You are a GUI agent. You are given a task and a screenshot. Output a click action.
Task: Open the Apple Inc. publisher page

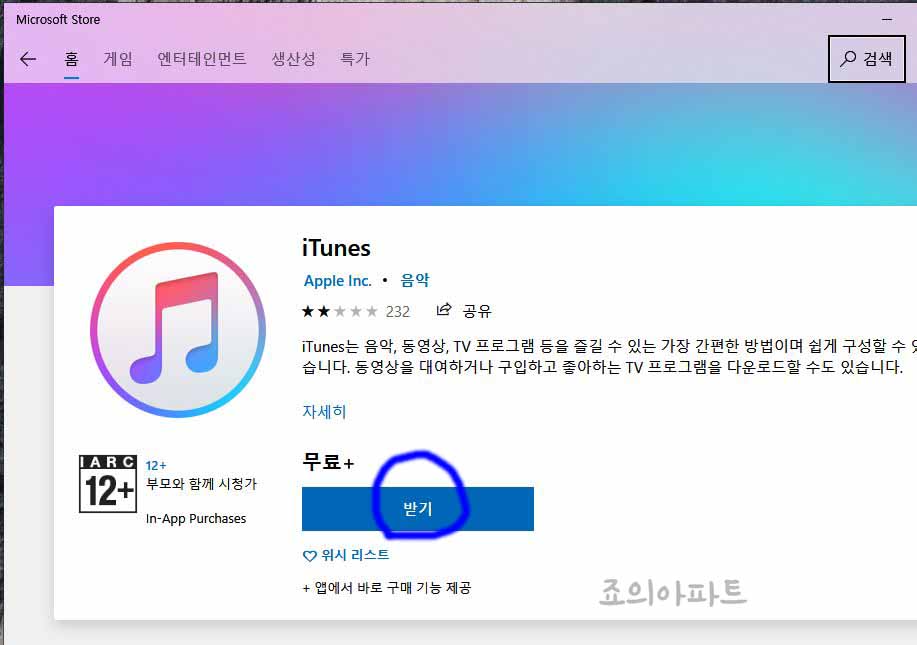pyautogui.click(x=337, y=281)
